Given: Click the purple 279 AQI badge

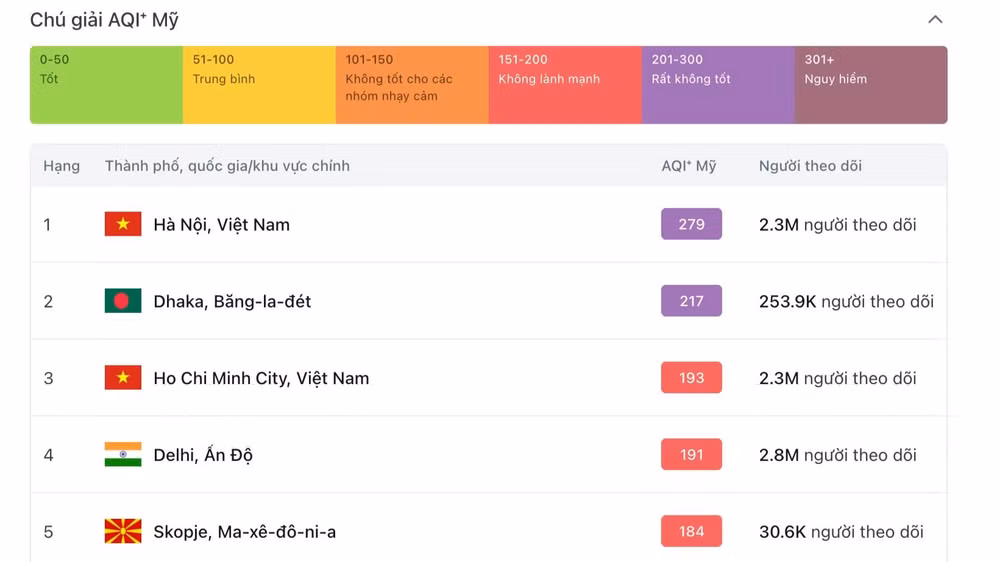Looking at the screenshot, I should coord(691,224).
